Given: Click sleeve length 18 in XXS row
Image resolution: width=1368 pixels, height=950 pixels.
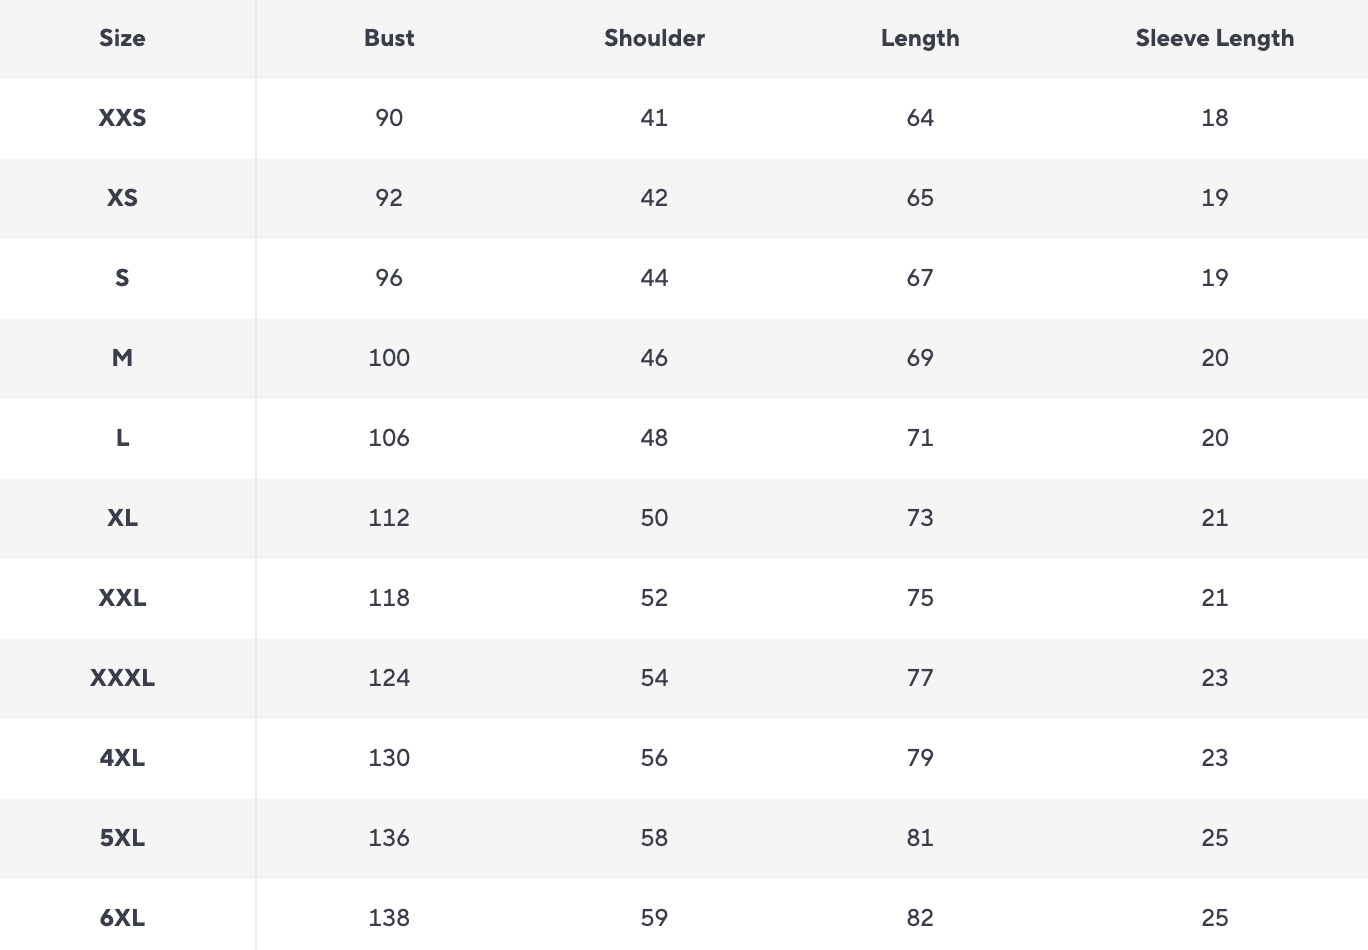Looking at the screenshot, I should (x=1214, y=118).
